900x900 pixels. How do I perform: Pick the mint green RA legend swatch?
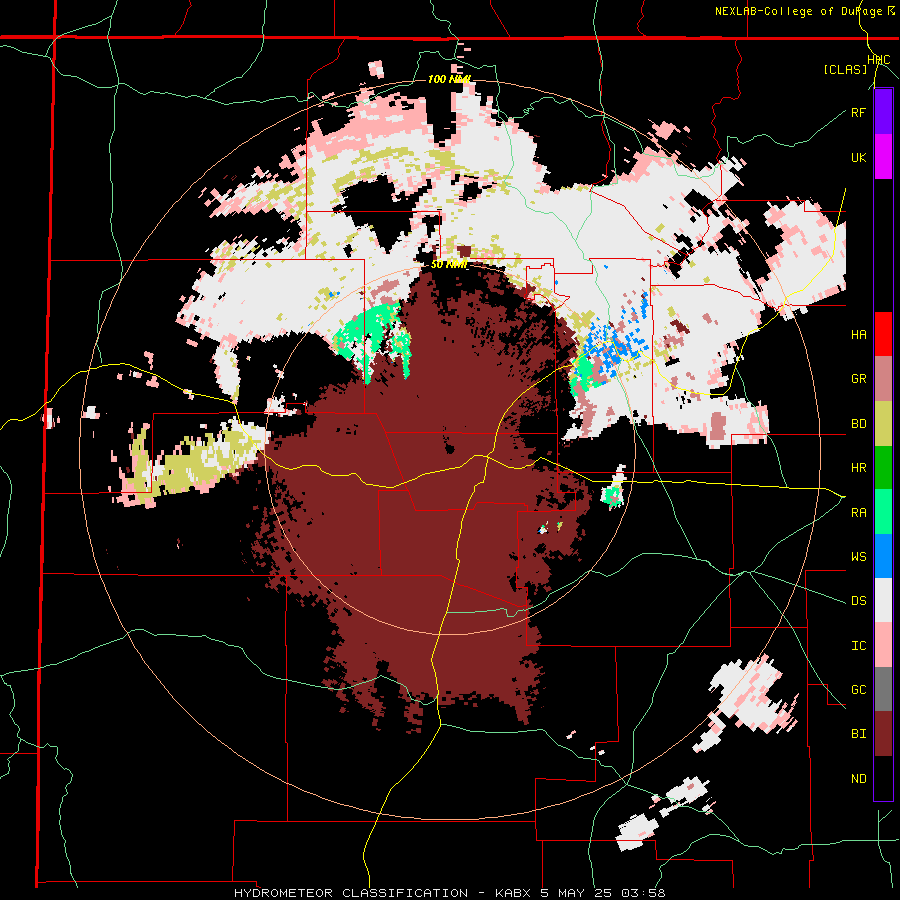click(x=883, y=512)
